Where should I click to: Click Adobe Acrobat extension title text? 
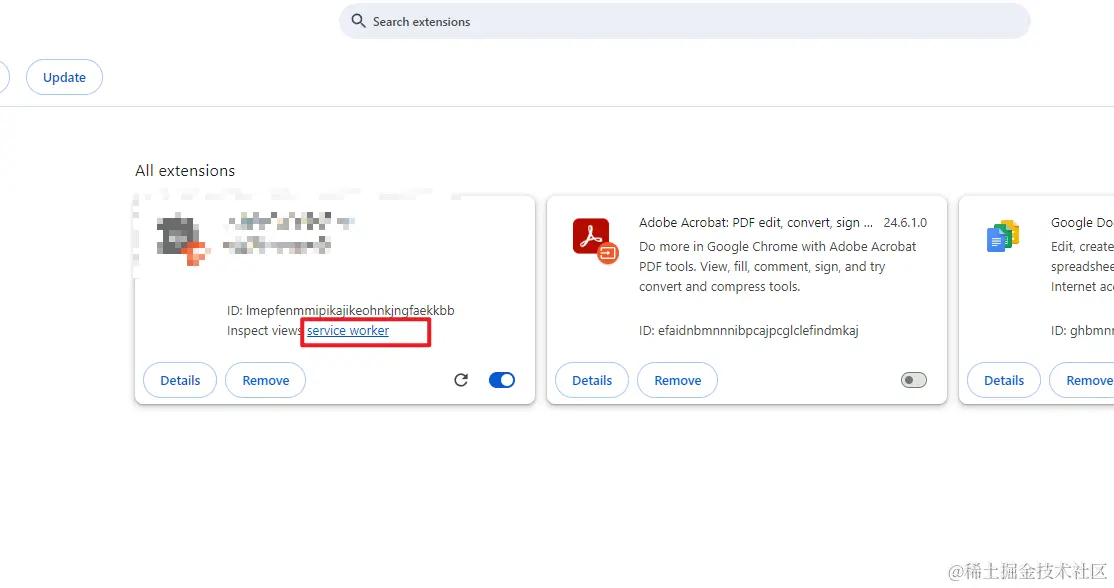[755, 222]
